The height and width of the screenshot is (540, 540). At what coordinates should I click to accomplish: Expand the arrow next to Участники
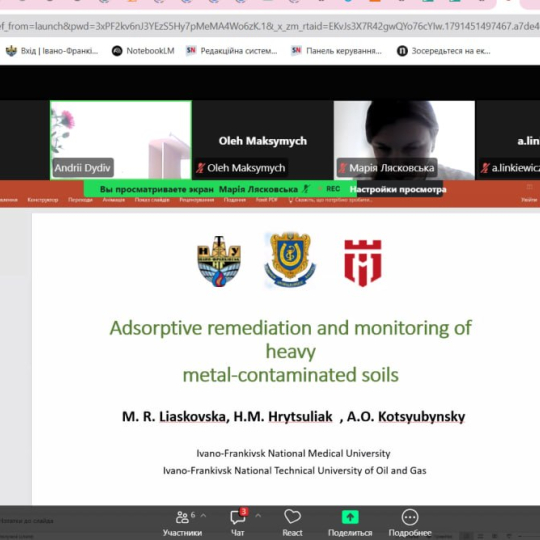pos(203,516)
